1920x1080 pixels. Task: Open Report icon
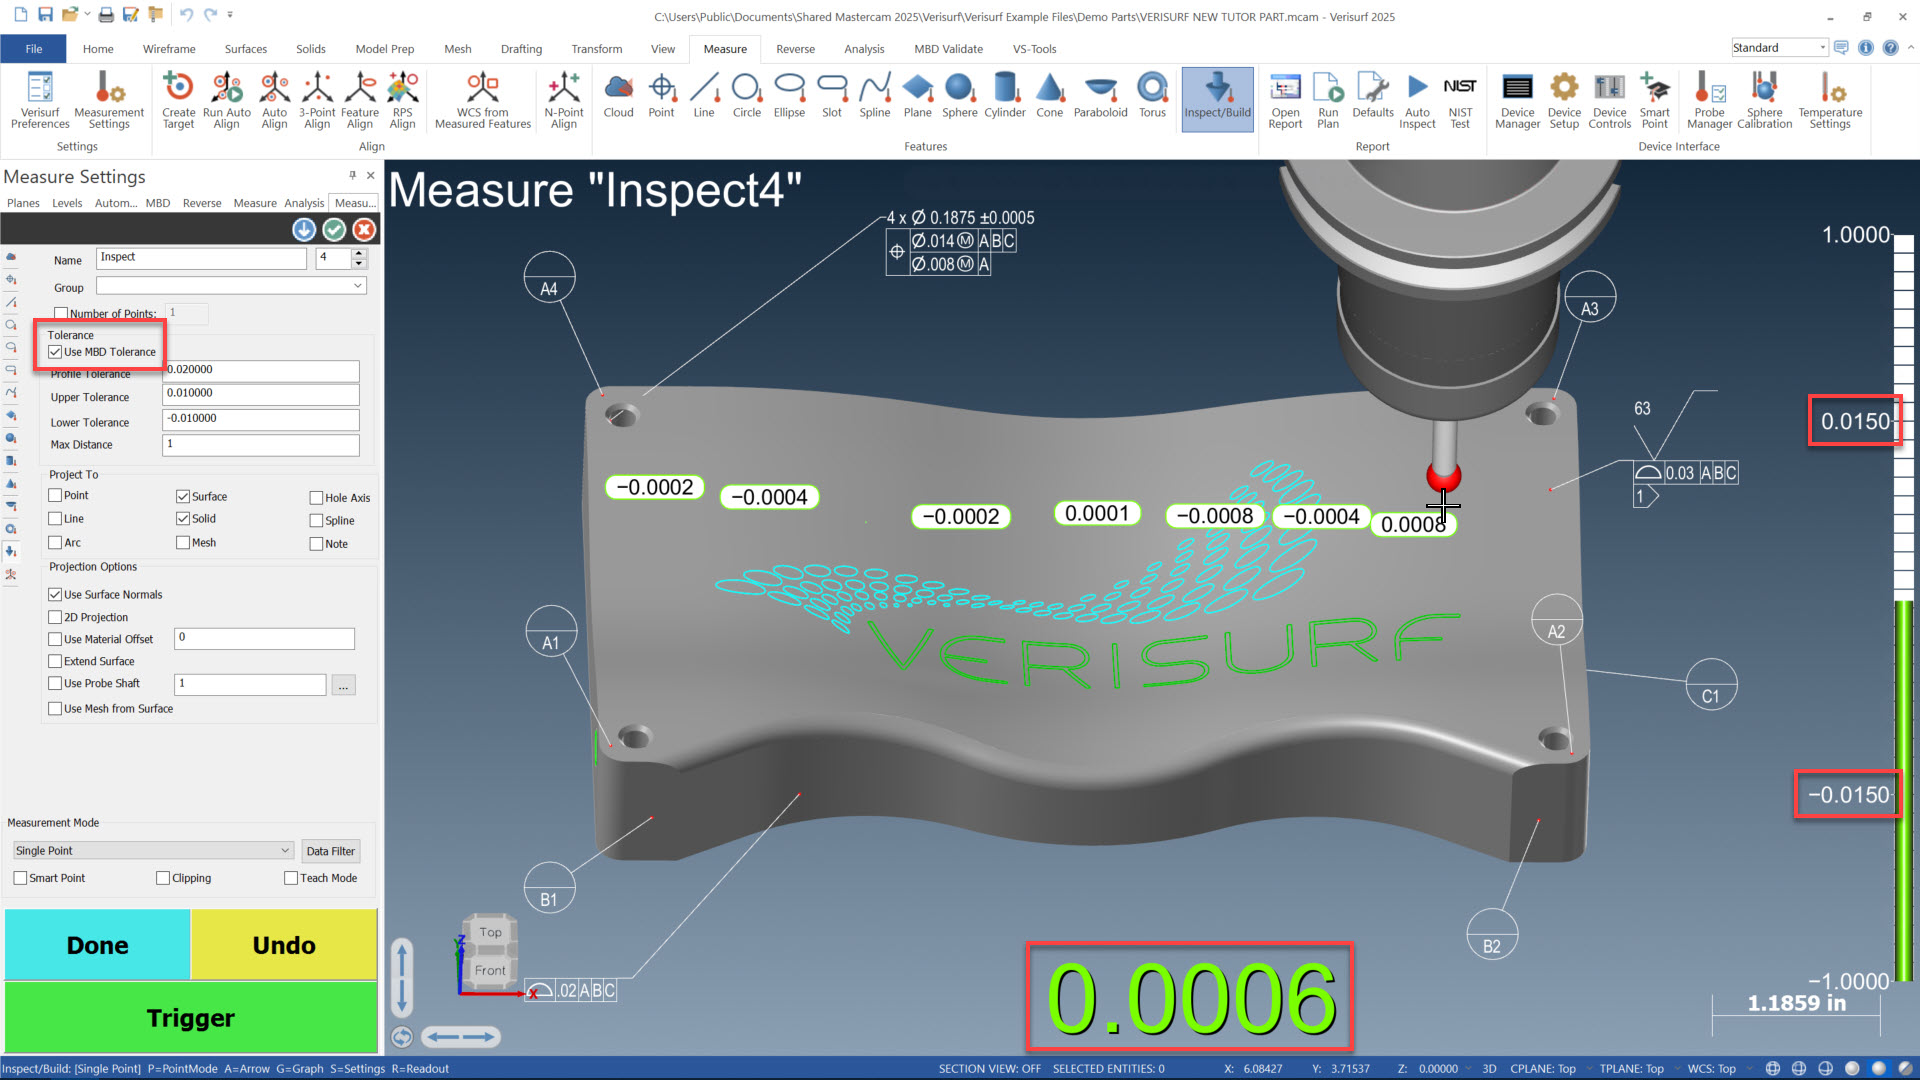1286,100
